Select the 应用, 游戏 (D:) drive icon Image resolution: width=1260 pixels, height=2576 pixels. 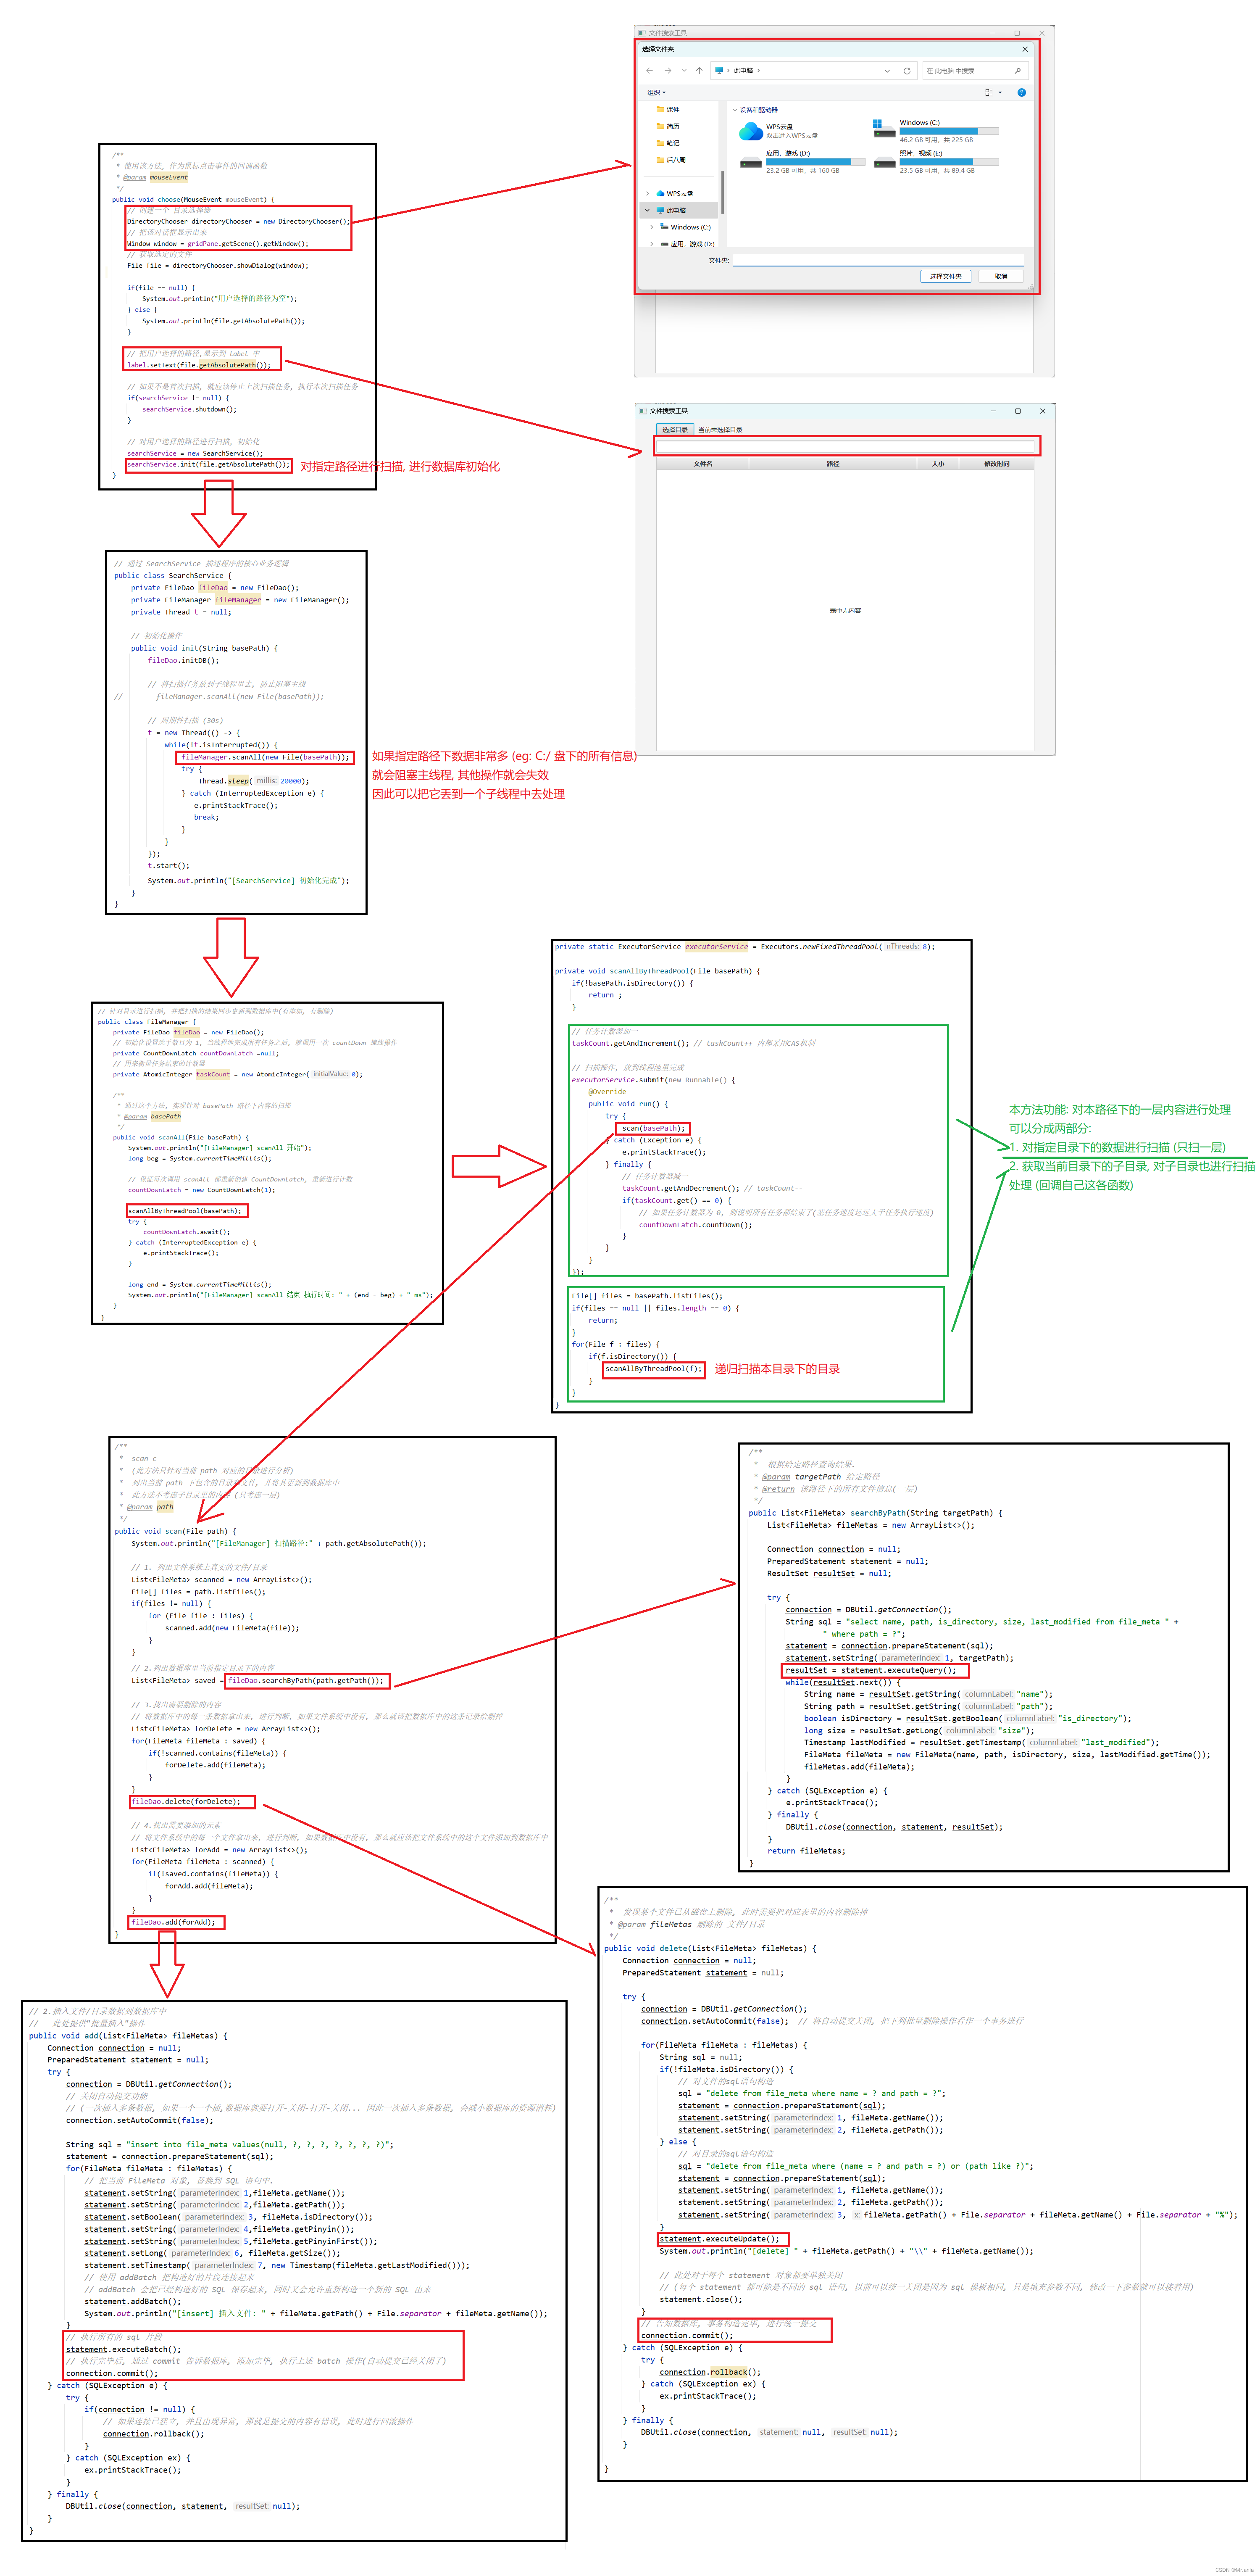pos(751,162)
